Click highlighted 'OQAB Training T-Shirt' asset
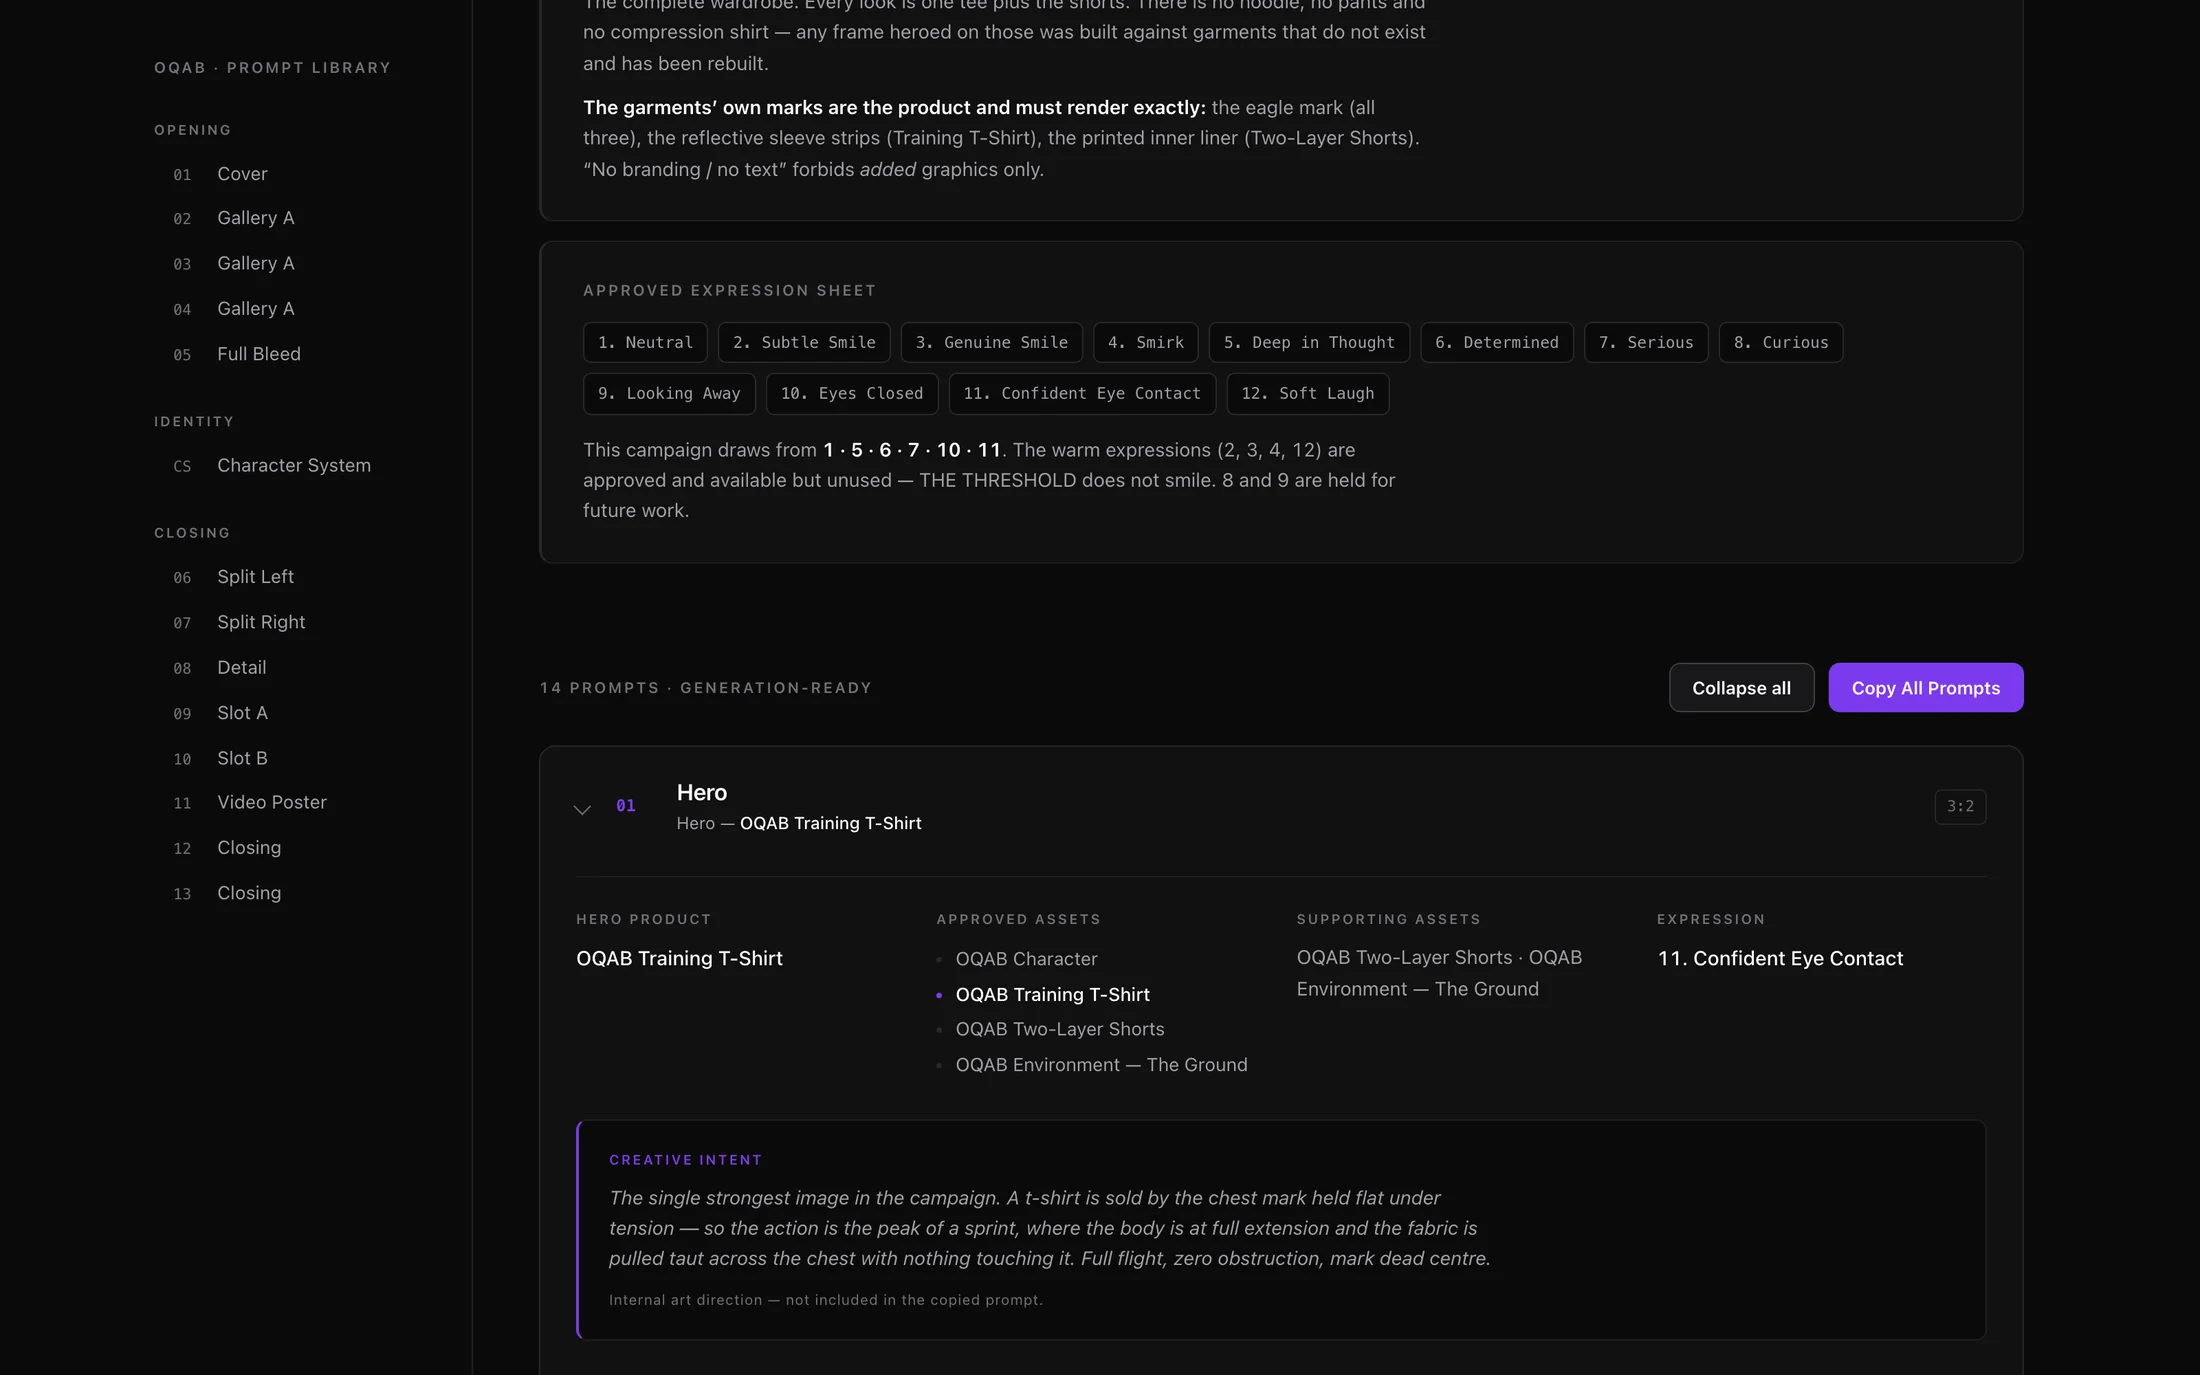 (x=1052, y=995)
